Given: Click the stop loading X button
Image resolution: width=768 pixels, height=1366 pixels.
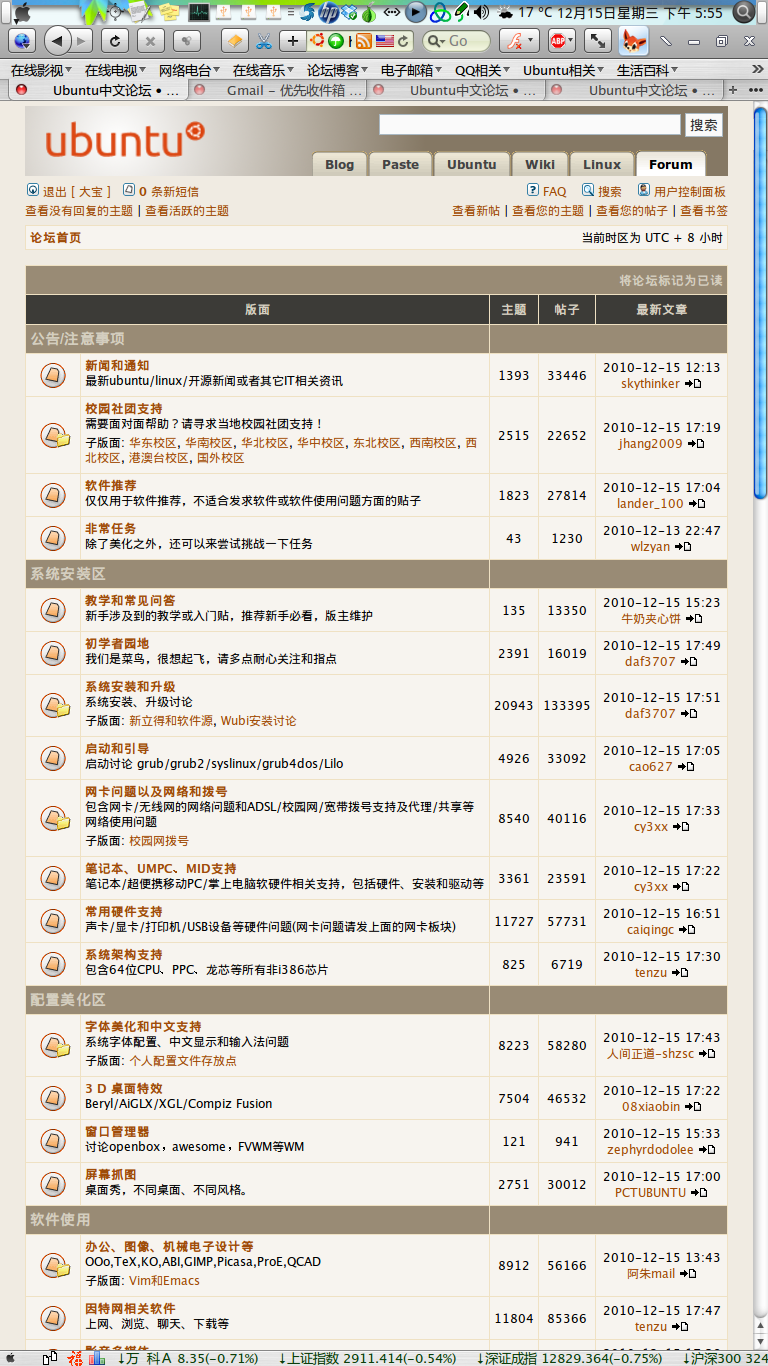Looking at the screenshot, I should 150,41.
